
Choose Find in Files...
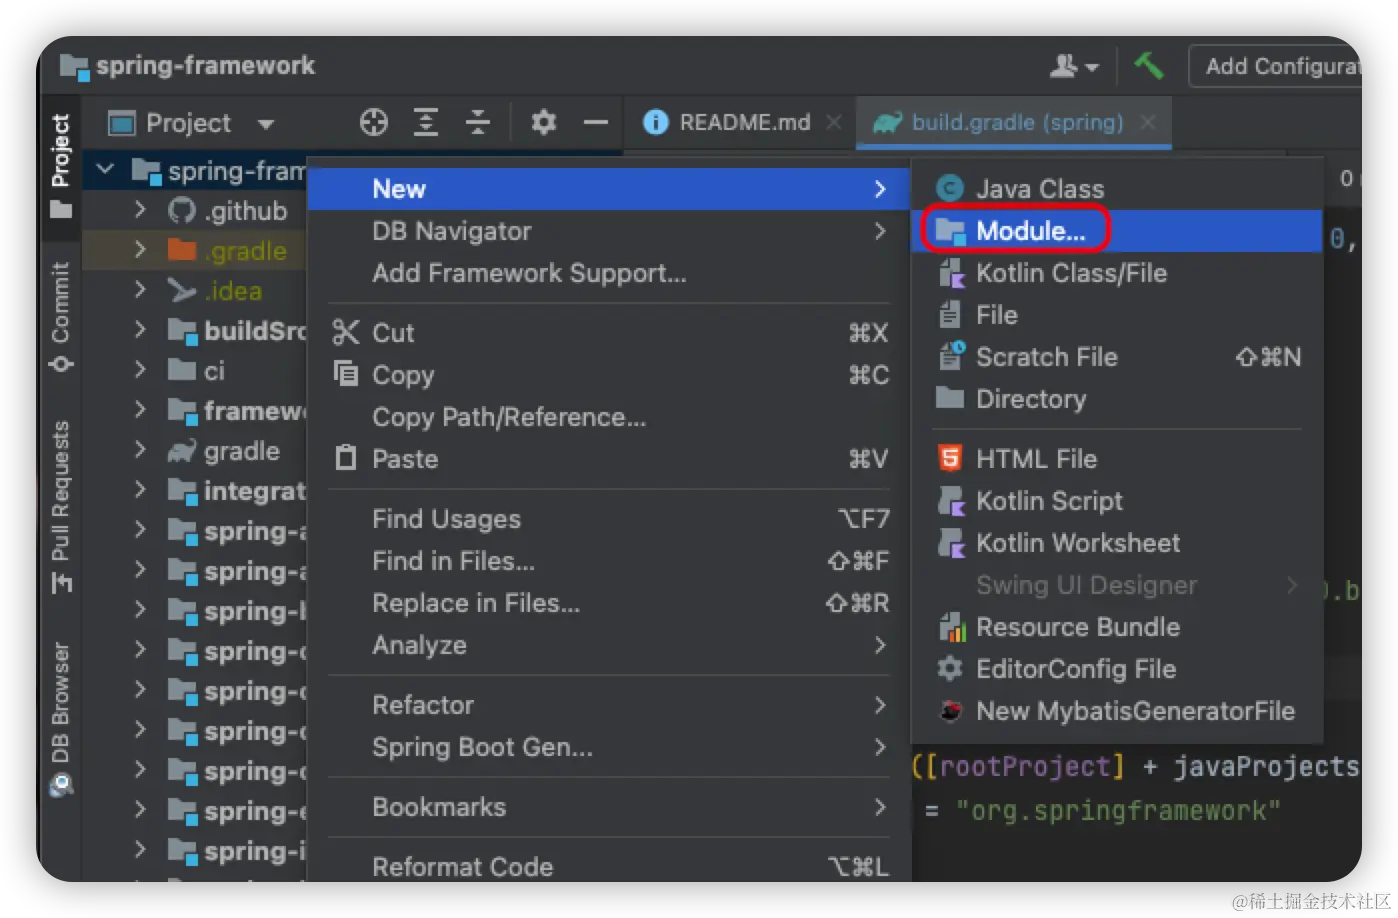coord(608,561)
